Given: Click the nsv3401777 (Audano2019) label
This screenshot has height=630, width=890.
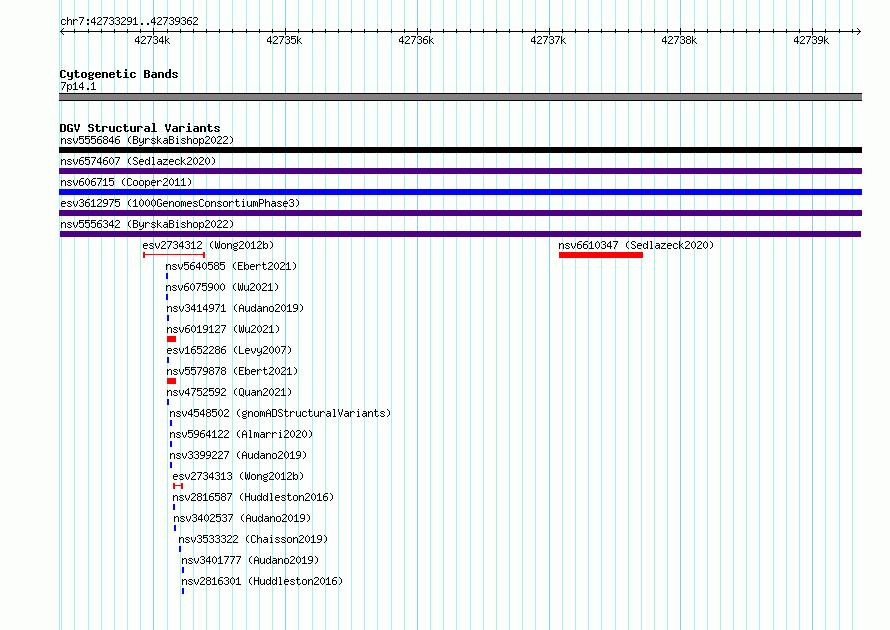Looking at the screenshot, I should [250, 560].
